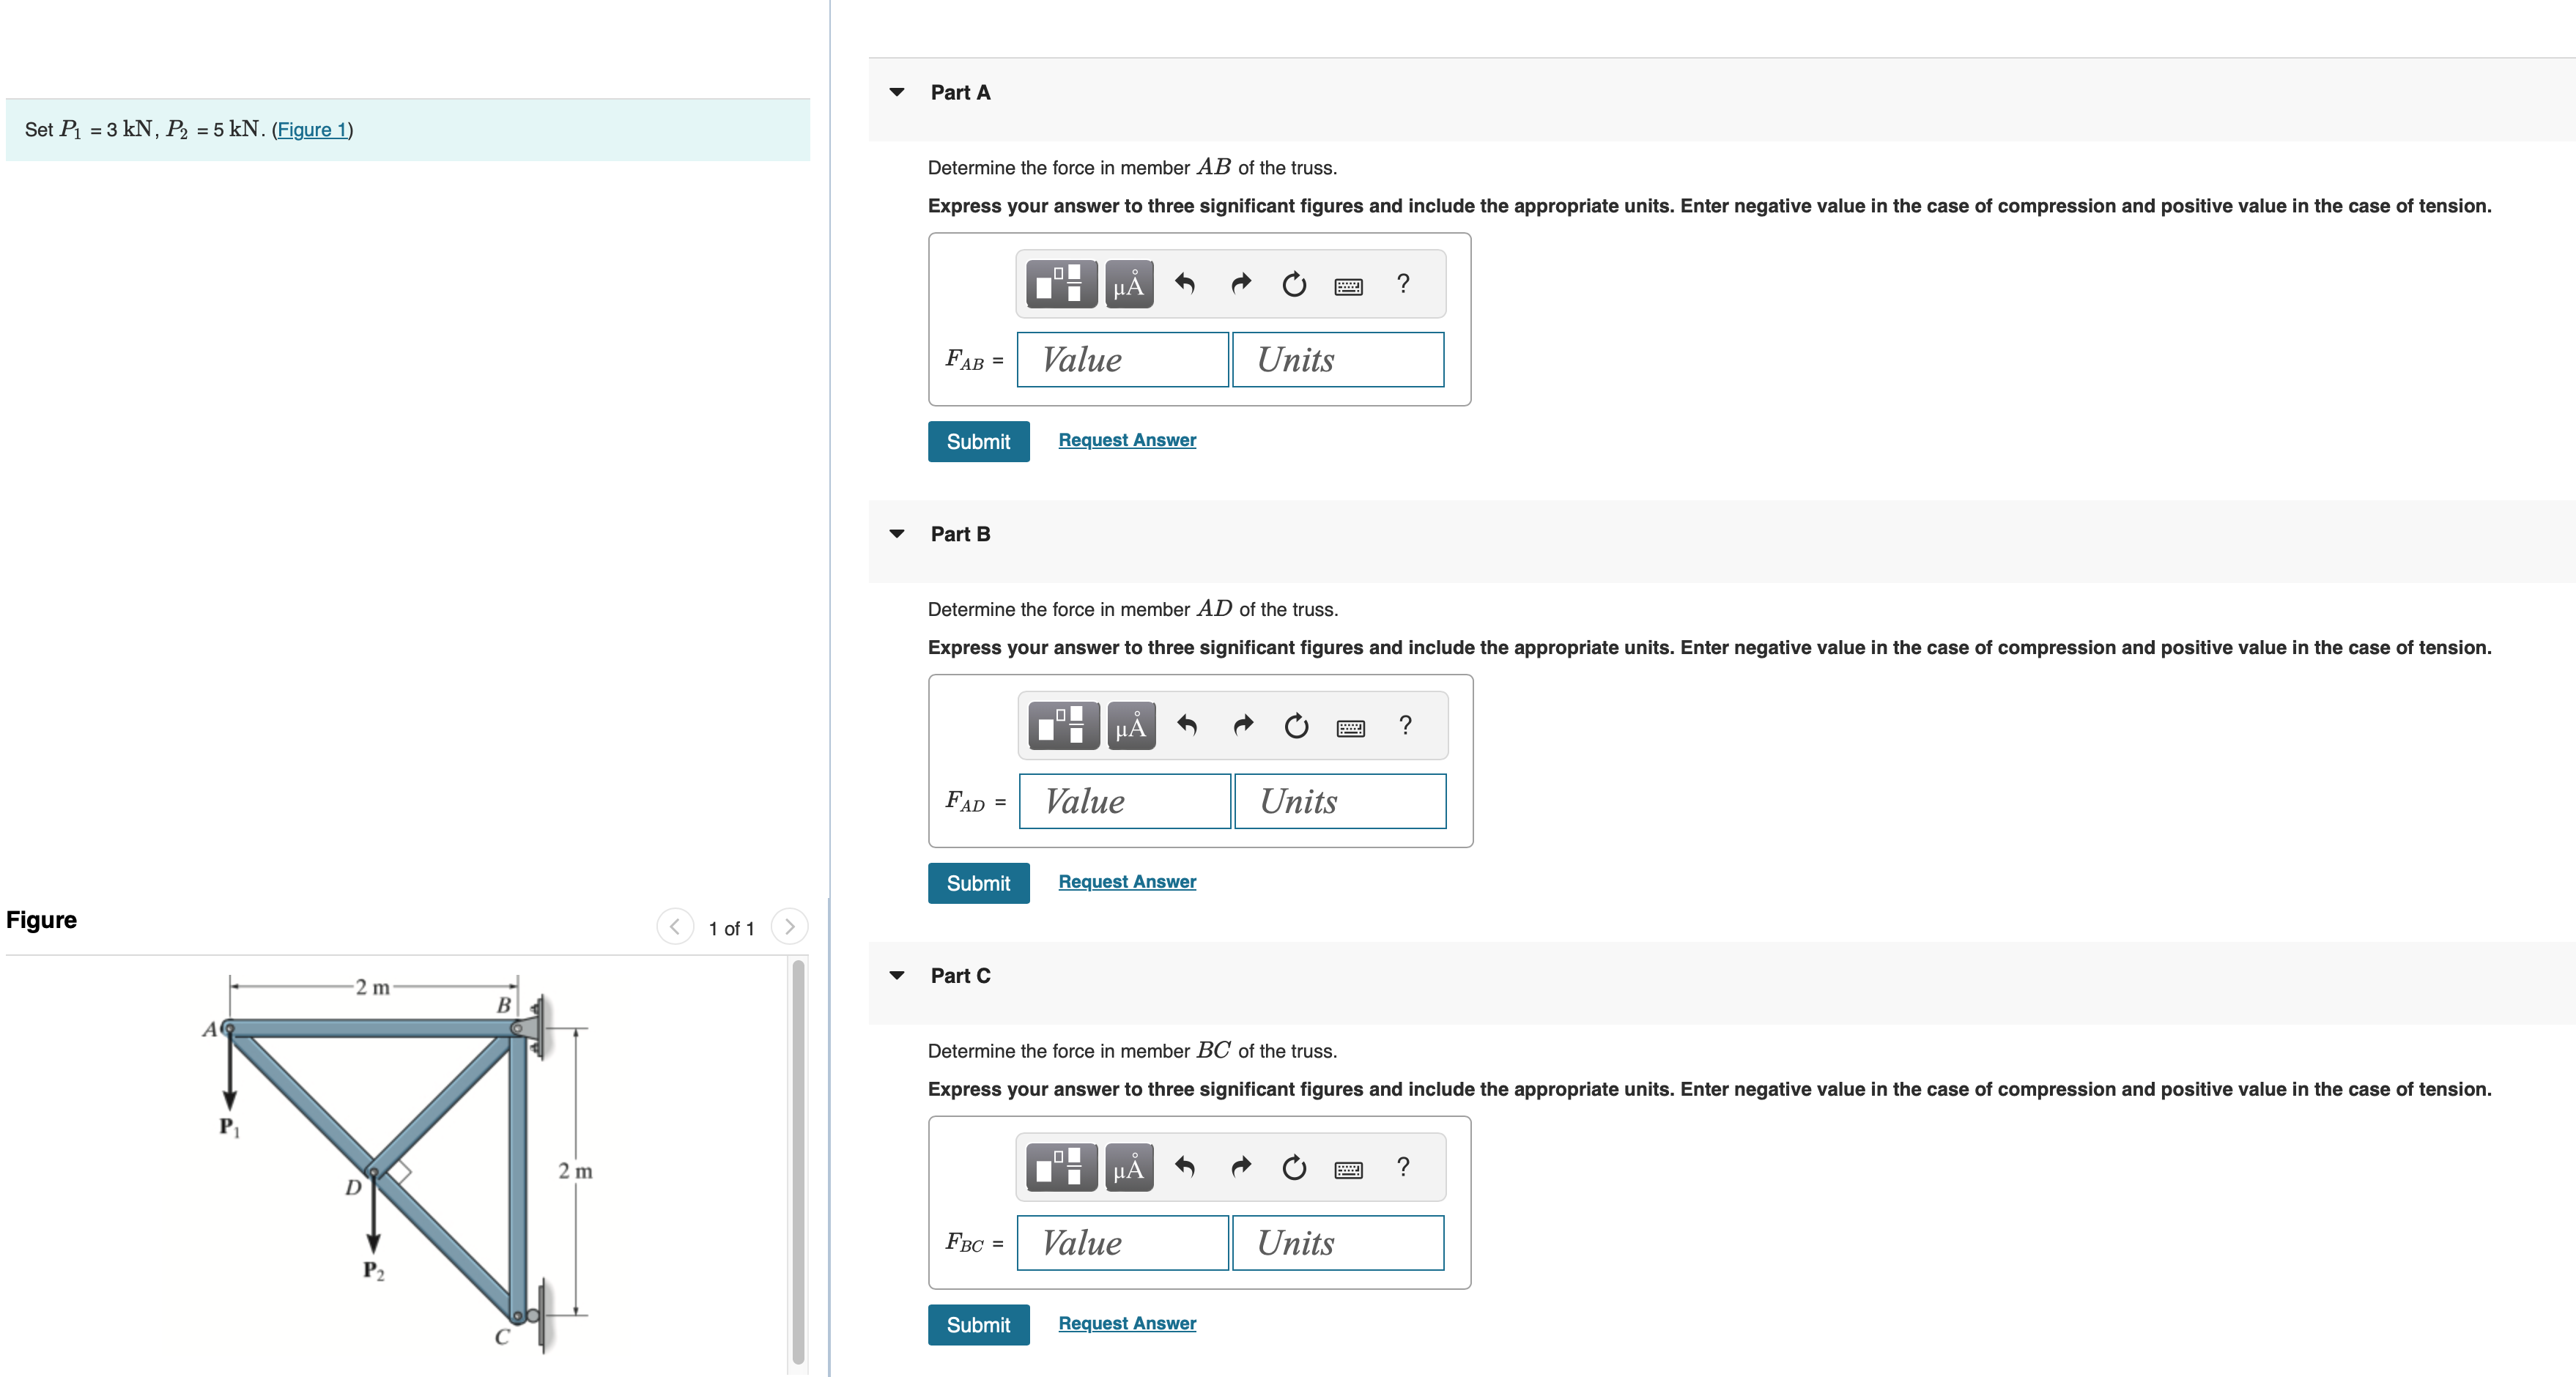Open the Figure 1 link
The height and width of the screenshot is (1377, 2576).
(x=312, y=130)
